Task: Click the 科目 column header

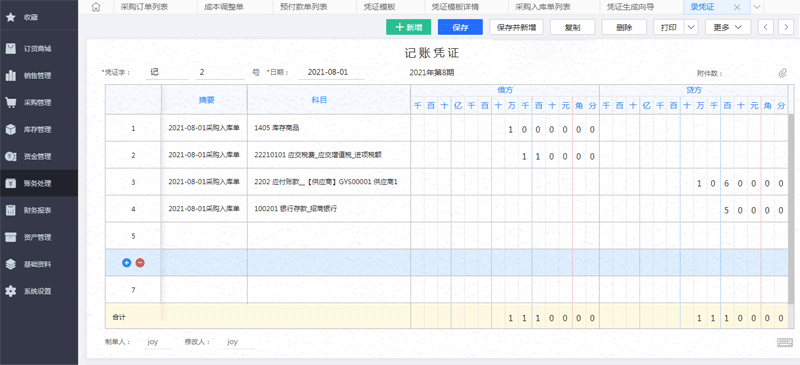Action: click(x=329, y=100)
